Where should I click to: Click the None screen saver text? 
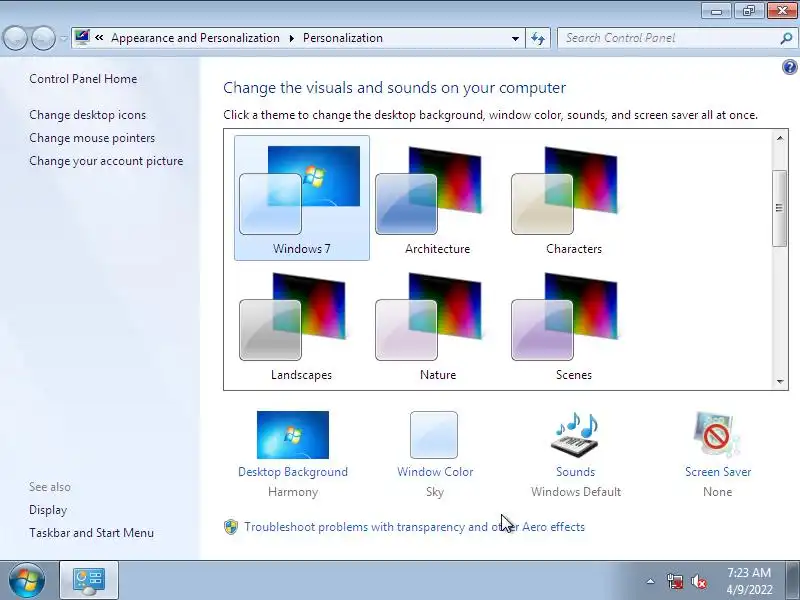coord(717,492)
